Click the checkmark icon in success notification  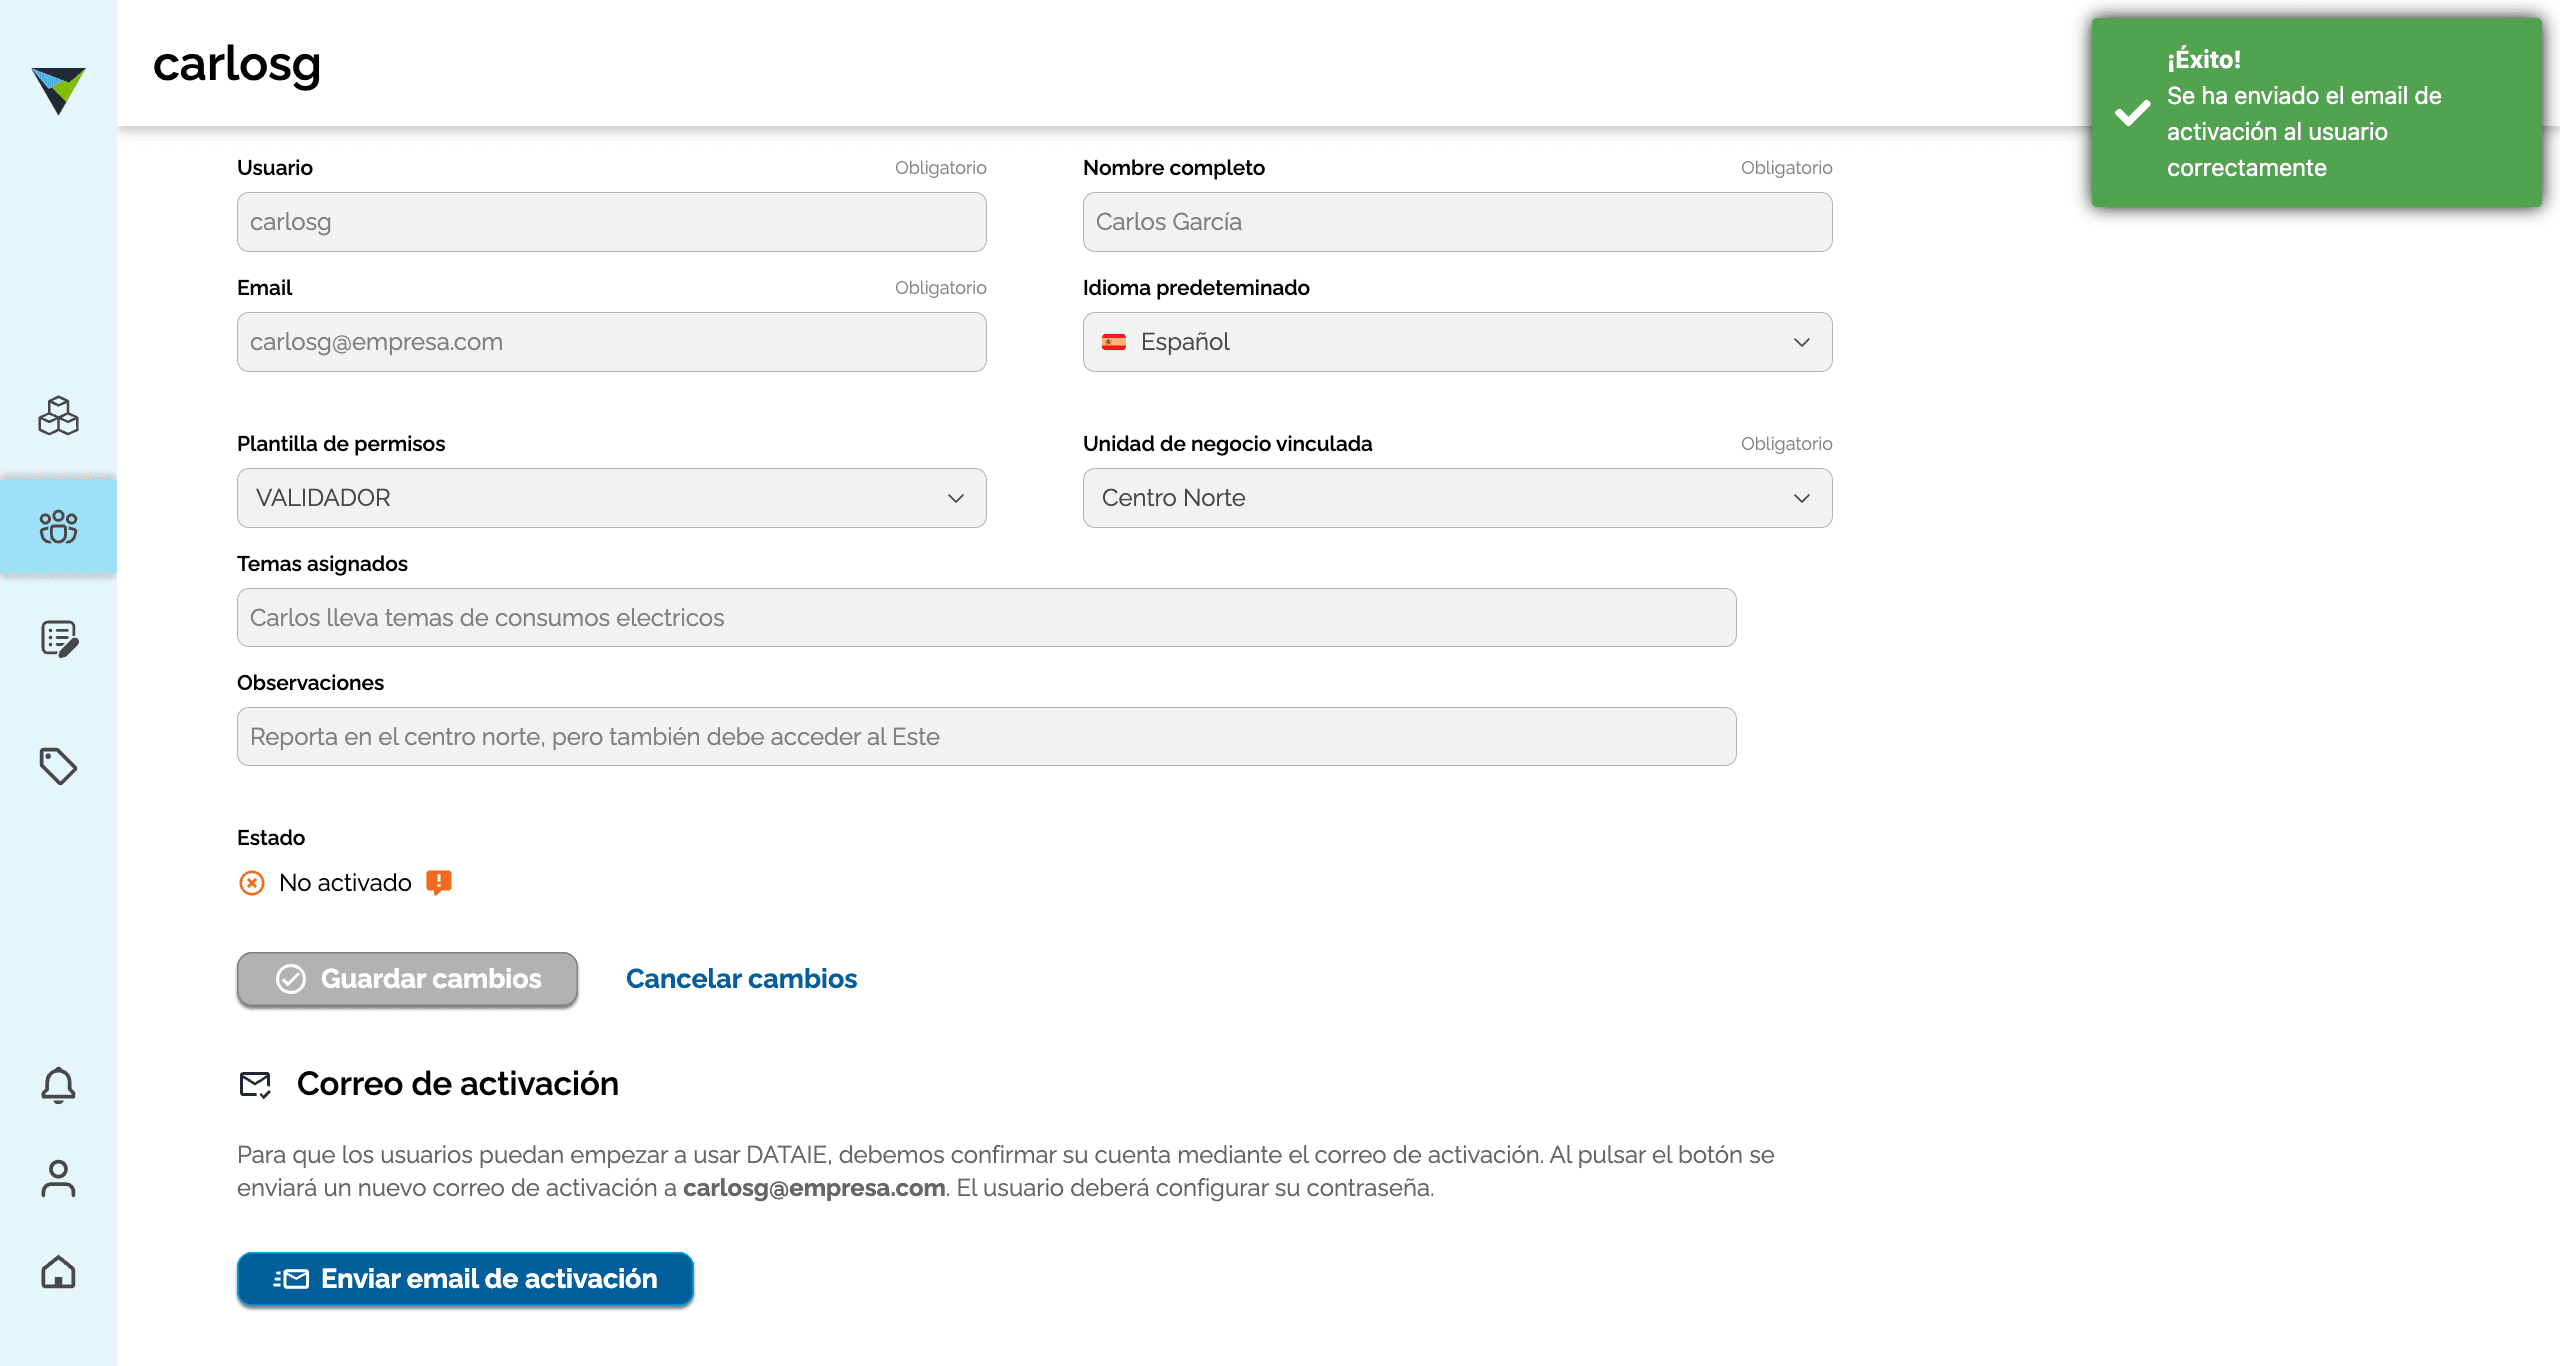click(2132, 112)
